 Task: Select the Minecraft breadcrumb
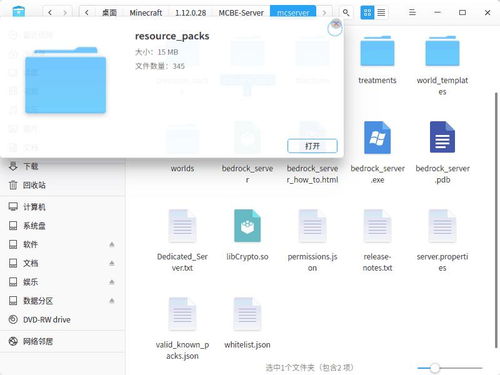pos(146,13)
